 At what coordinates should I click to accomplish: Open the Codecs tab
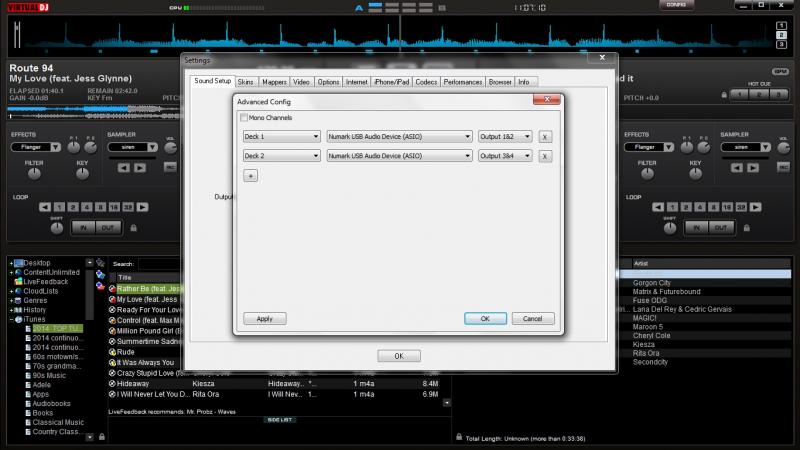(x=426, y=82)
